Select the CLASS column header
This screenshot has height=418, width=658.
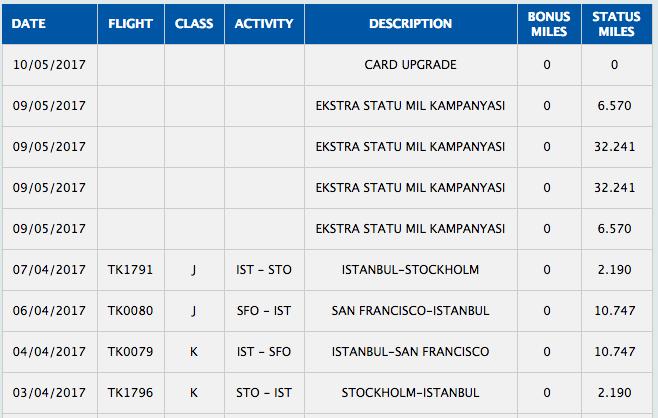pos(194,24)
